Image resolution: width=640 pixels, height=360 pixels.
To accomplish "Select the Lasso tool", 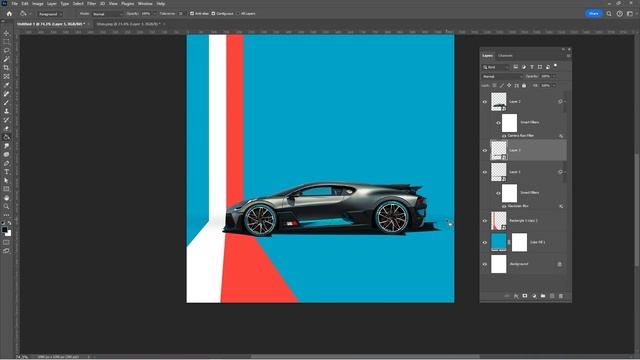I will 6,51.
